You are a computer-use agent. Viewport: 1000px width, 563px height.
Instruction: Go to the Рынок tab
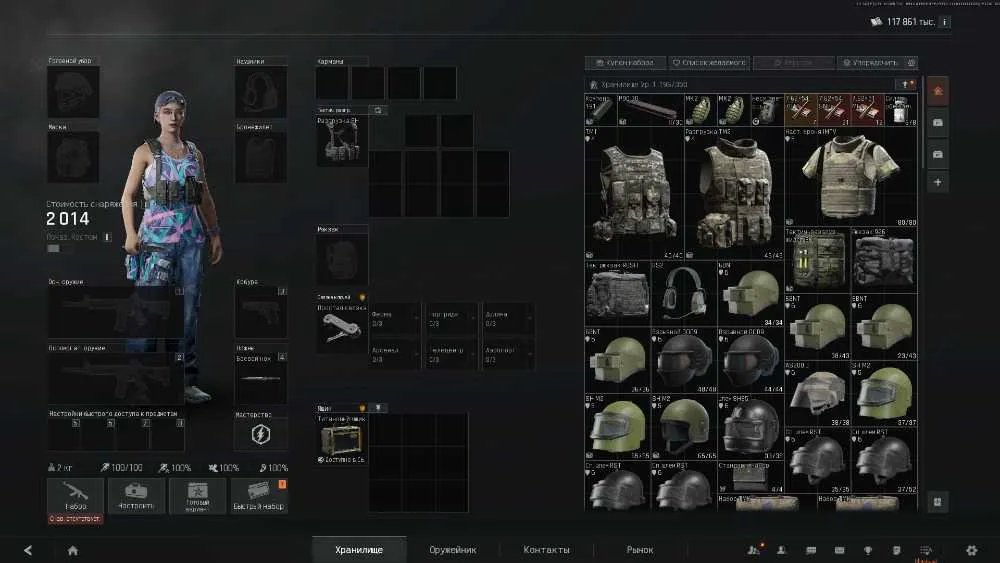click(640, 550)
